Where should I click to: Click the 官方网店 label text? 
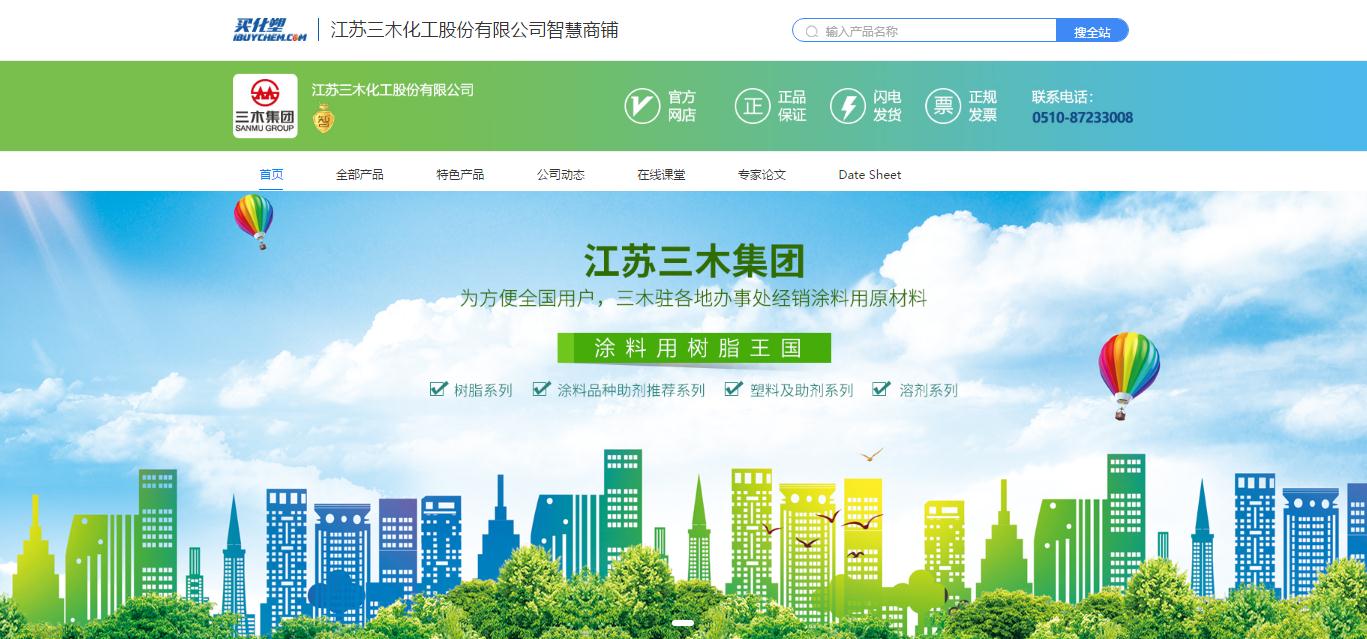click(682, 106)
